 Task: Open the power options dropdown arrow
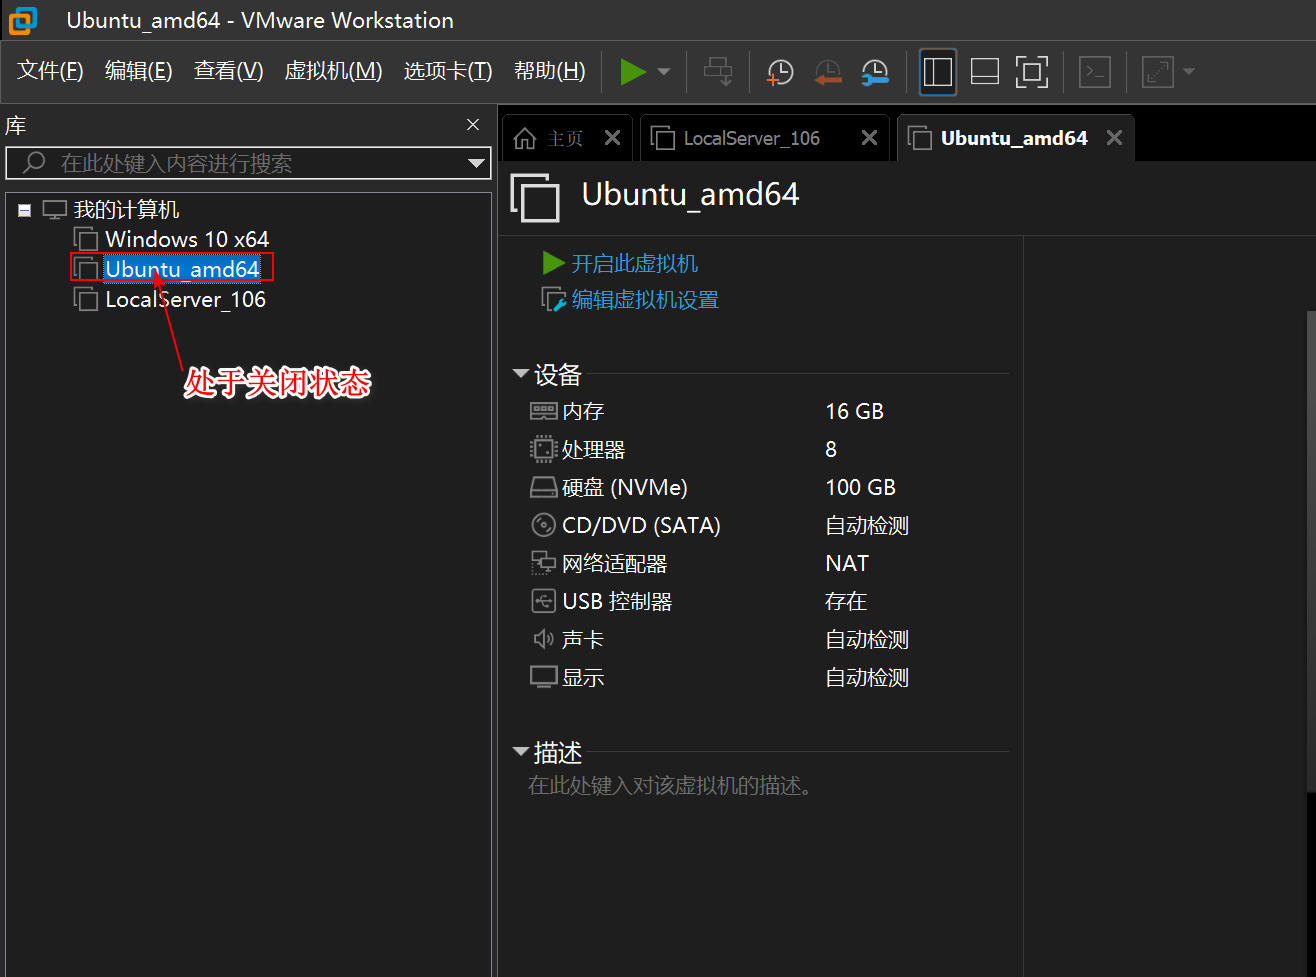664,72
